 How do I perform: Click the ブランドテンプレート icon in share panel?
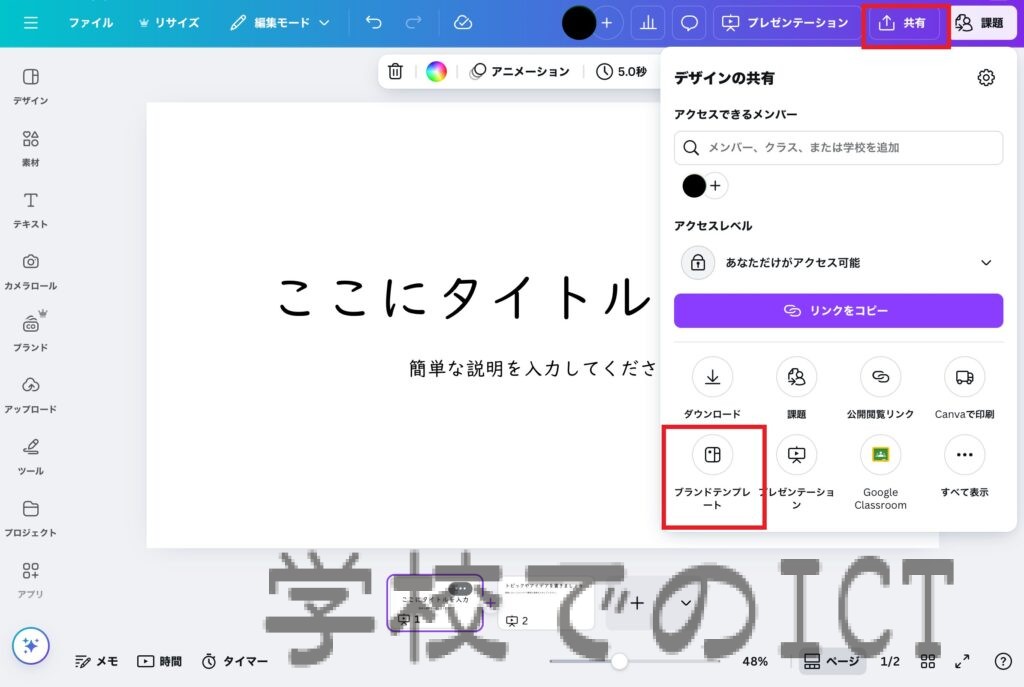click(712, 455)
